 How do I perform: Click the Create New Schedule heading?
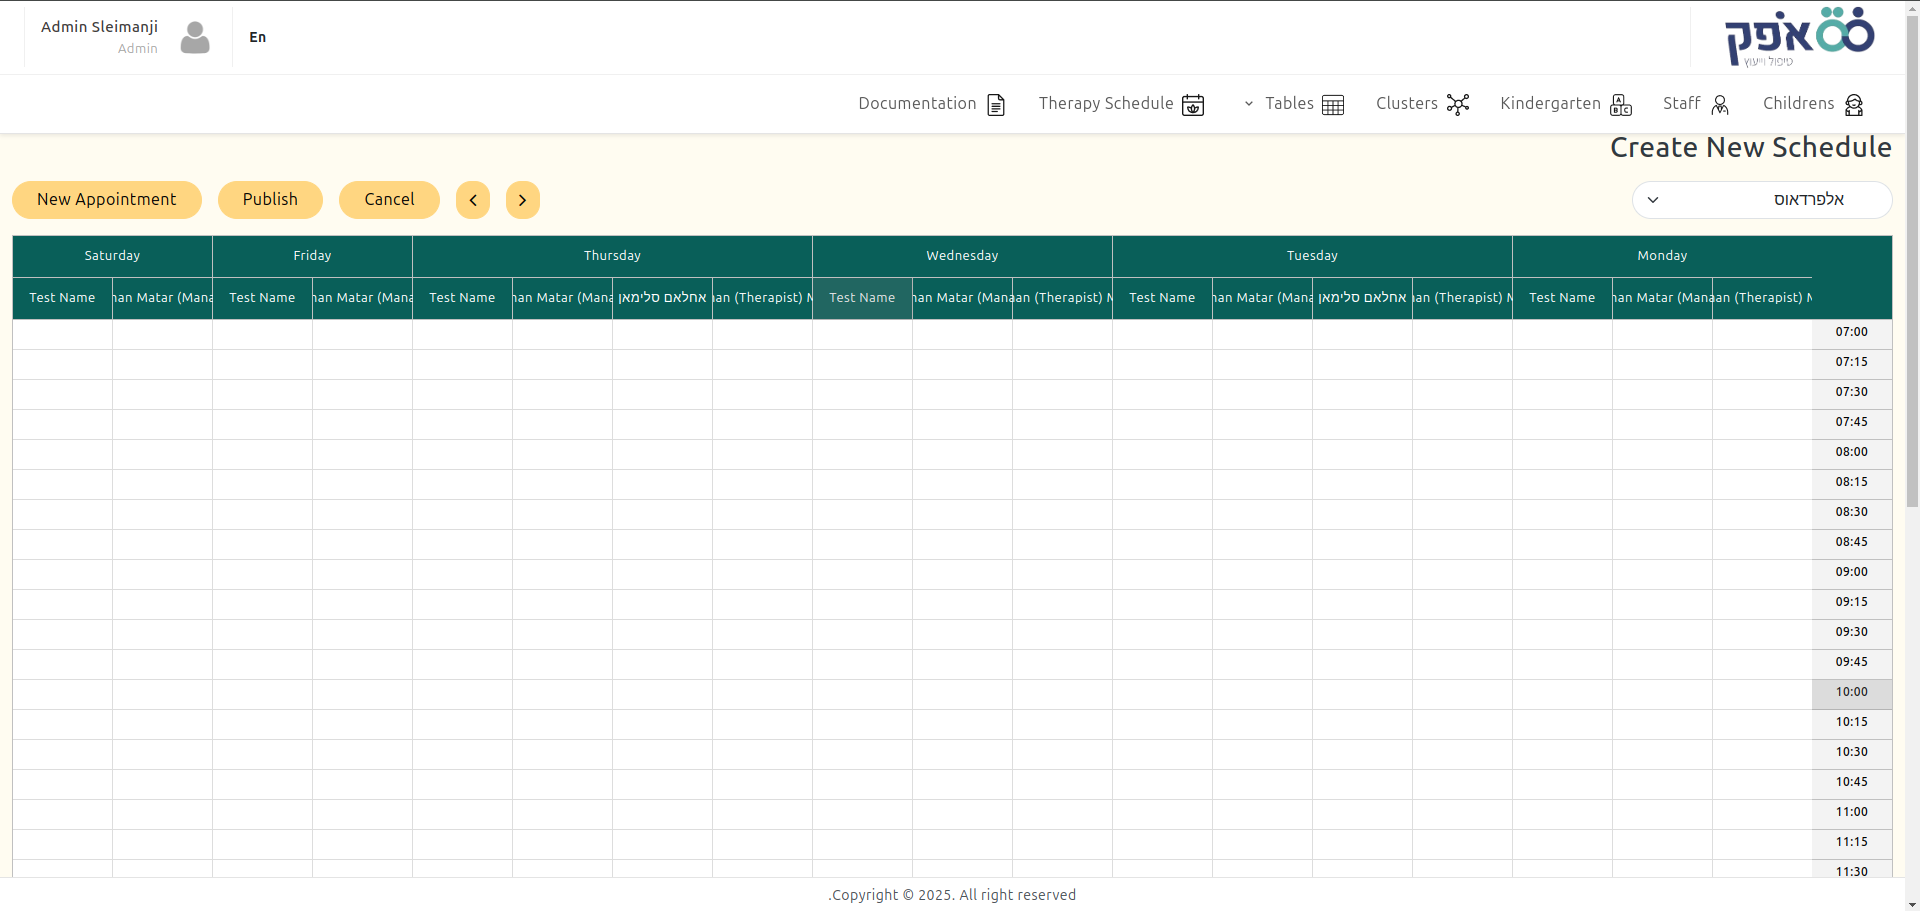click(x=1750, y=148)
